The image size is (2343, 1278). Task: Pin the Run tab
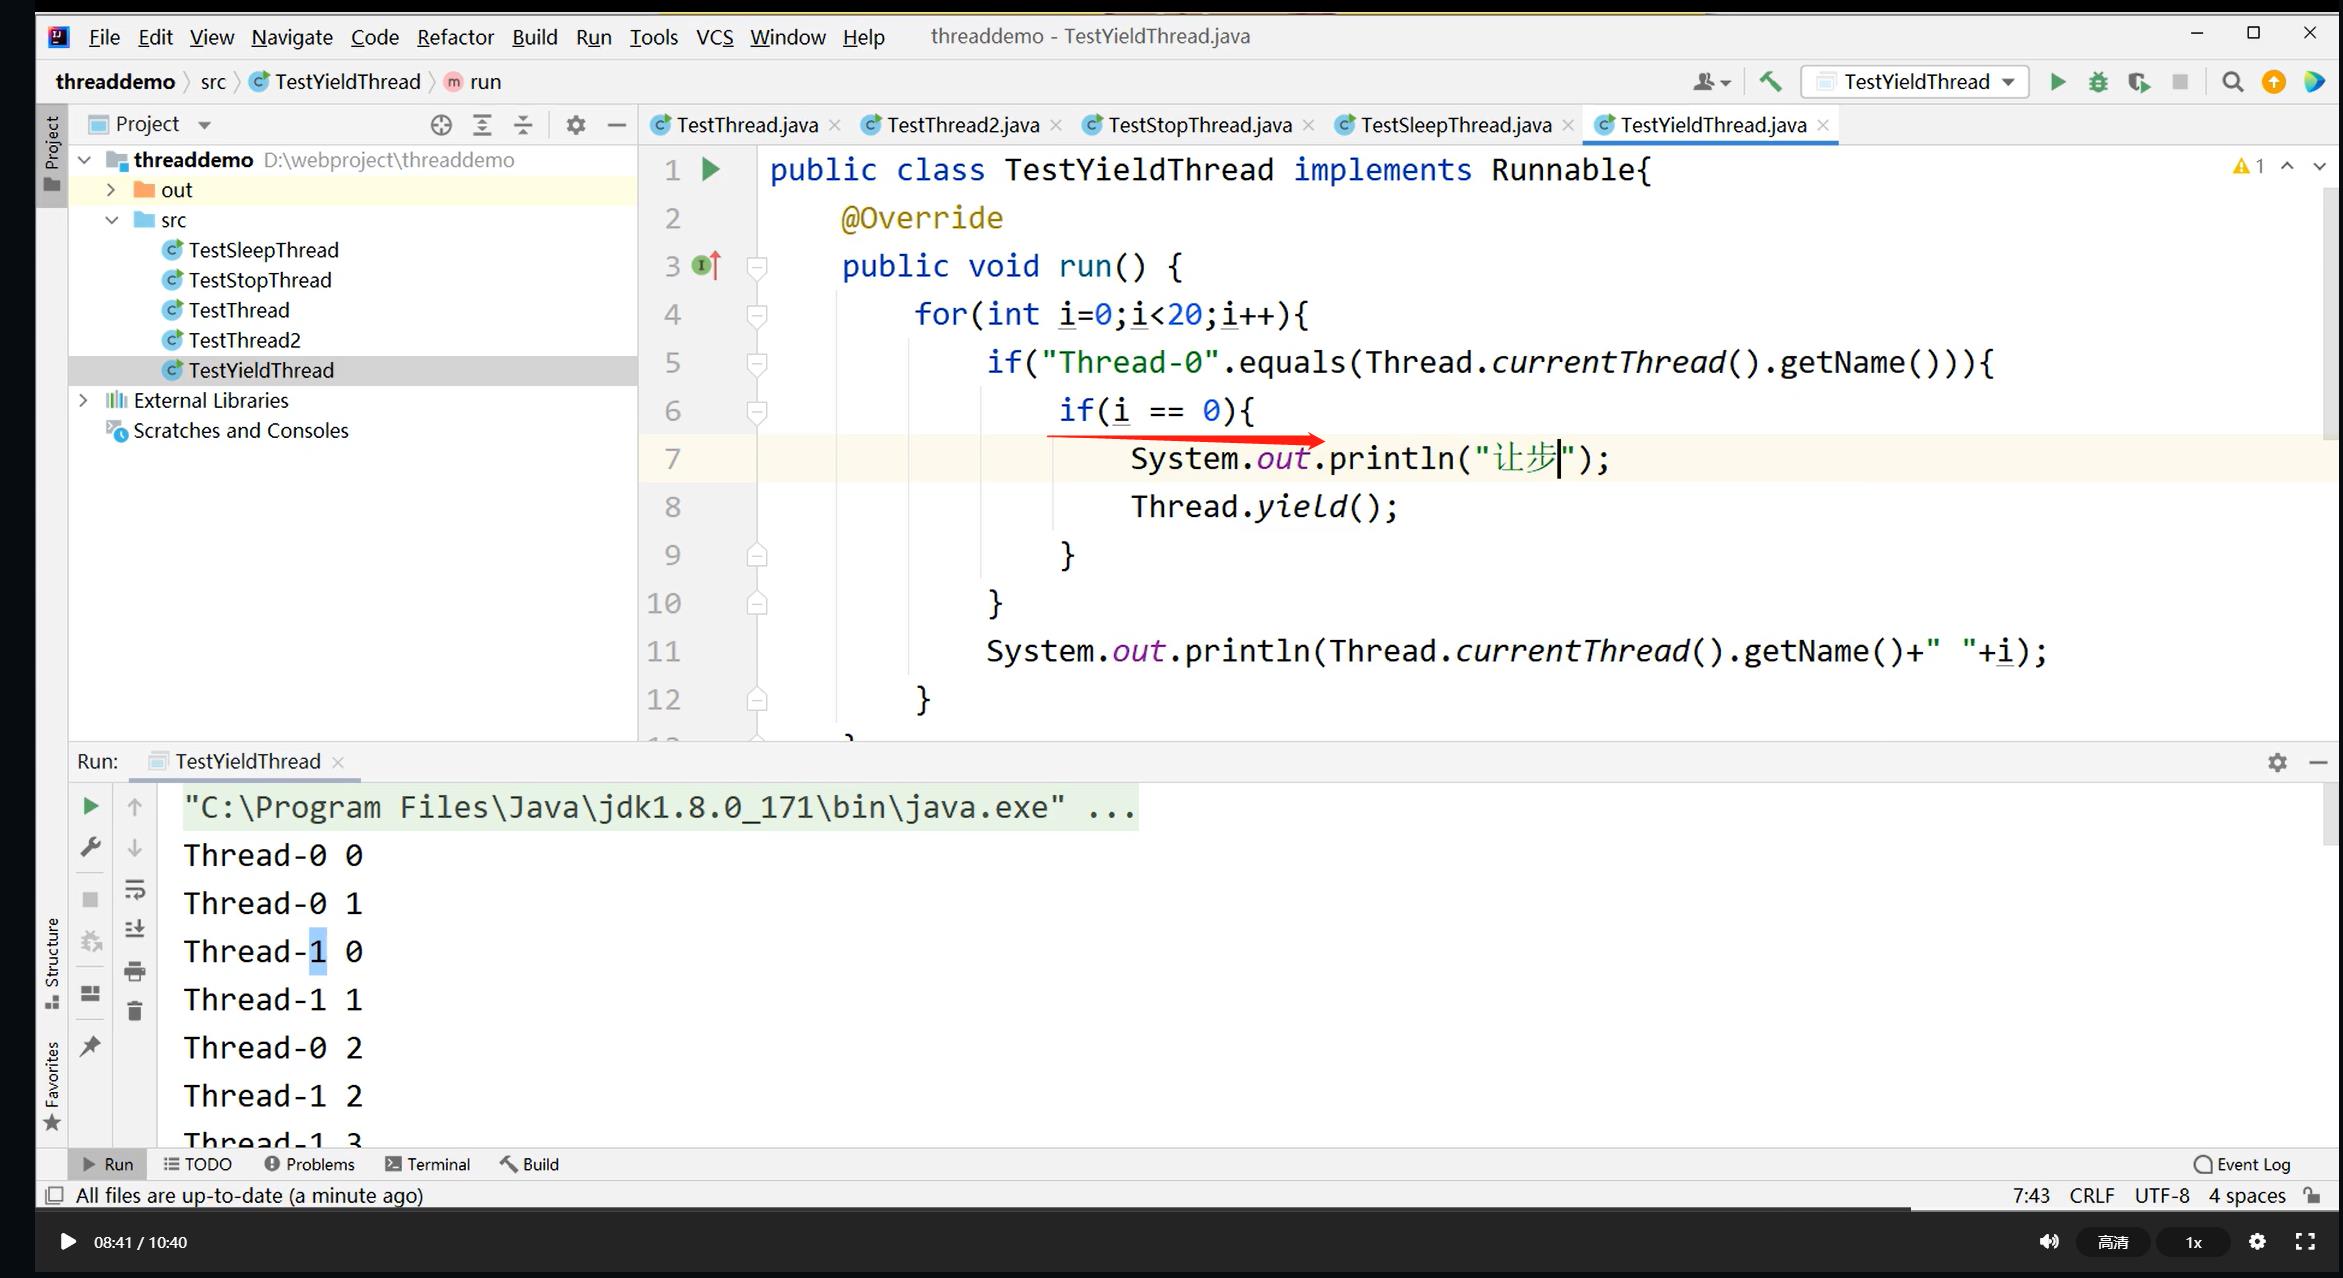(x=90, y=1046)
